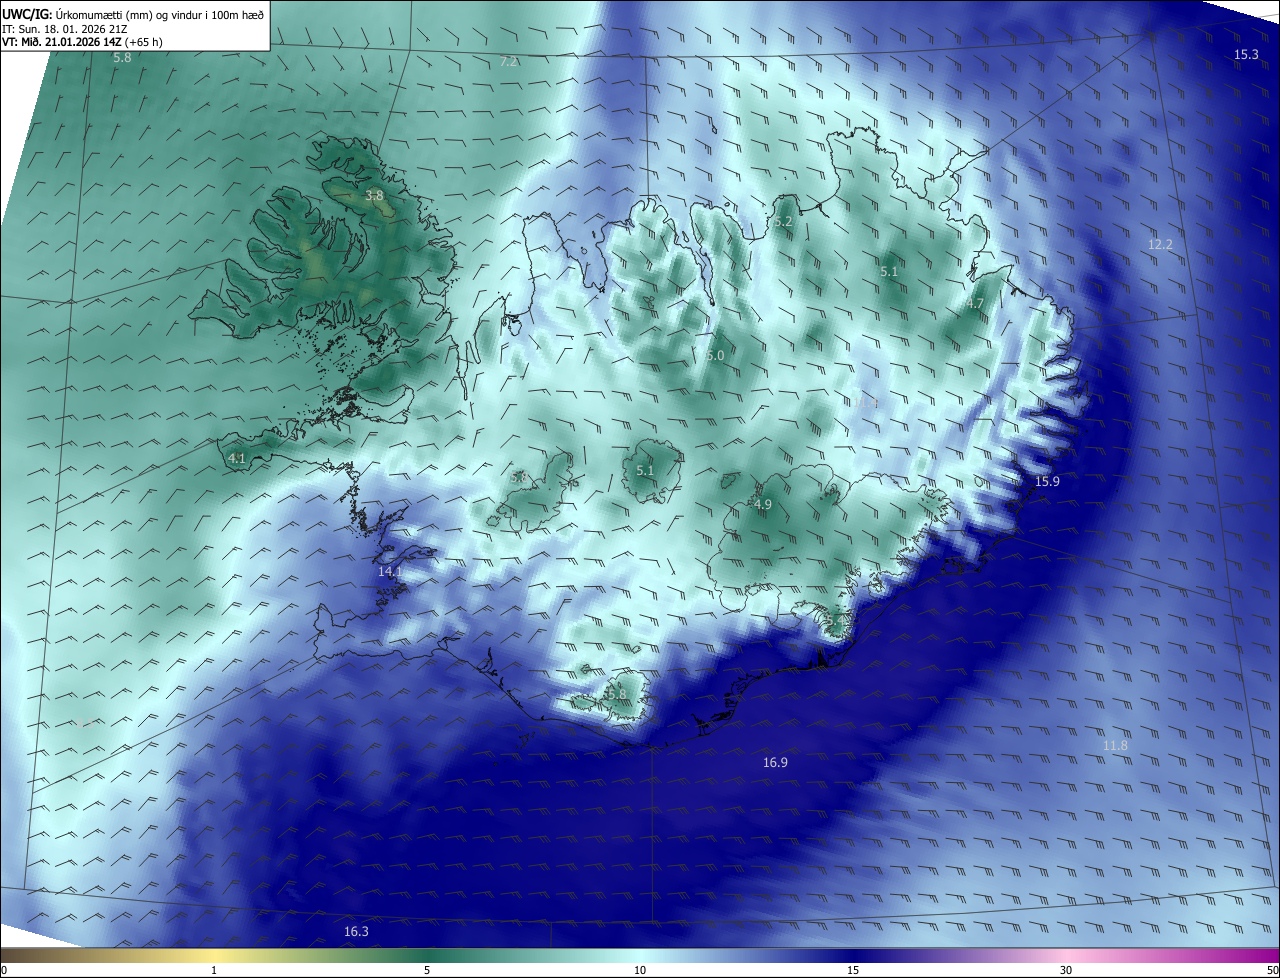1280x978 pixels.
Task: Click the map value 5.4
Action: pos(836,622)
